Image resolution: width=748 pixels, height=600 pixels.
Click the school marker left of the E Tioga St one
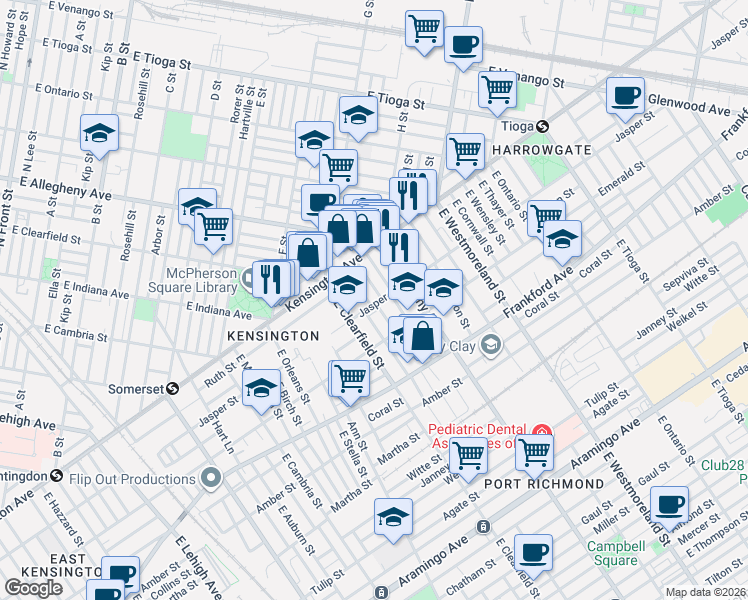[314, 140]
